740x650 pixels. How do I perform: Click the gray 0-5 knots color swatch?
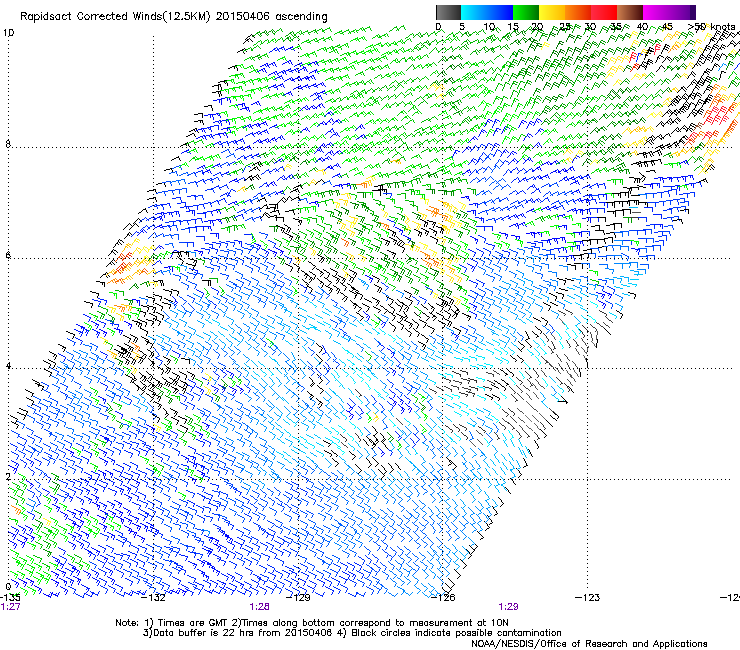click(x=448, y=12)
